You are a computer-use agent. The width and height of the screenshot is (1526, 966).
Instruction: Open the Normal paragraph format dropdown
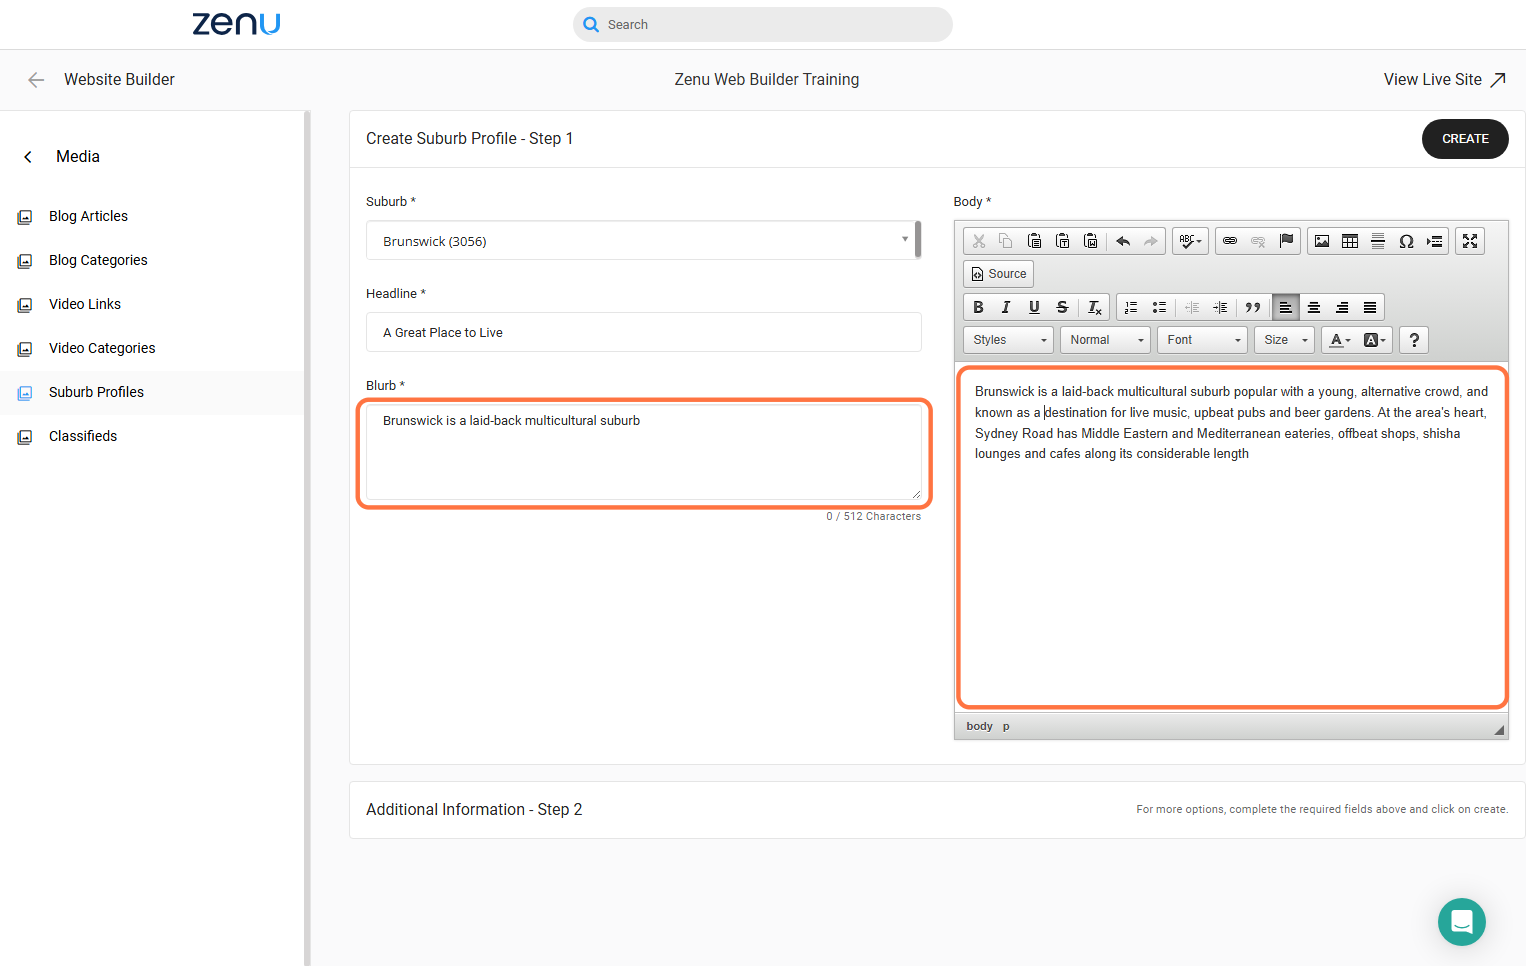pos(1106,340)
